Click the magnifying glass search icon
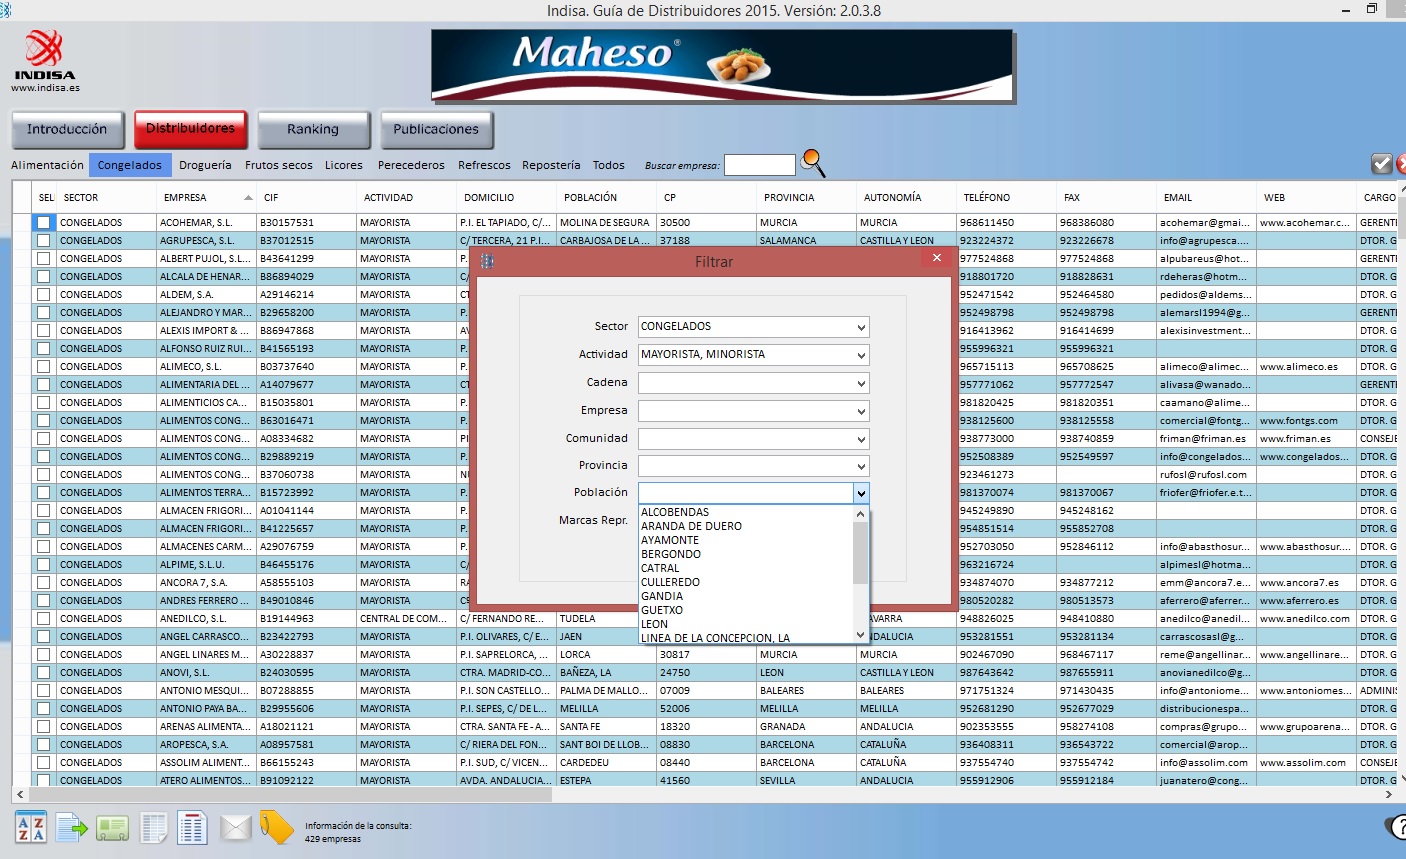 tap(814, 162)
